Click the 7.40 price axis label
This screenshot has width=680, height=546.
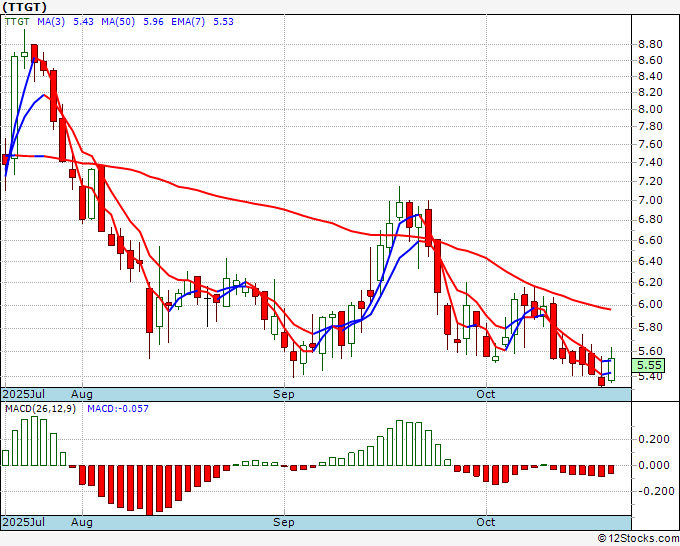650,163
